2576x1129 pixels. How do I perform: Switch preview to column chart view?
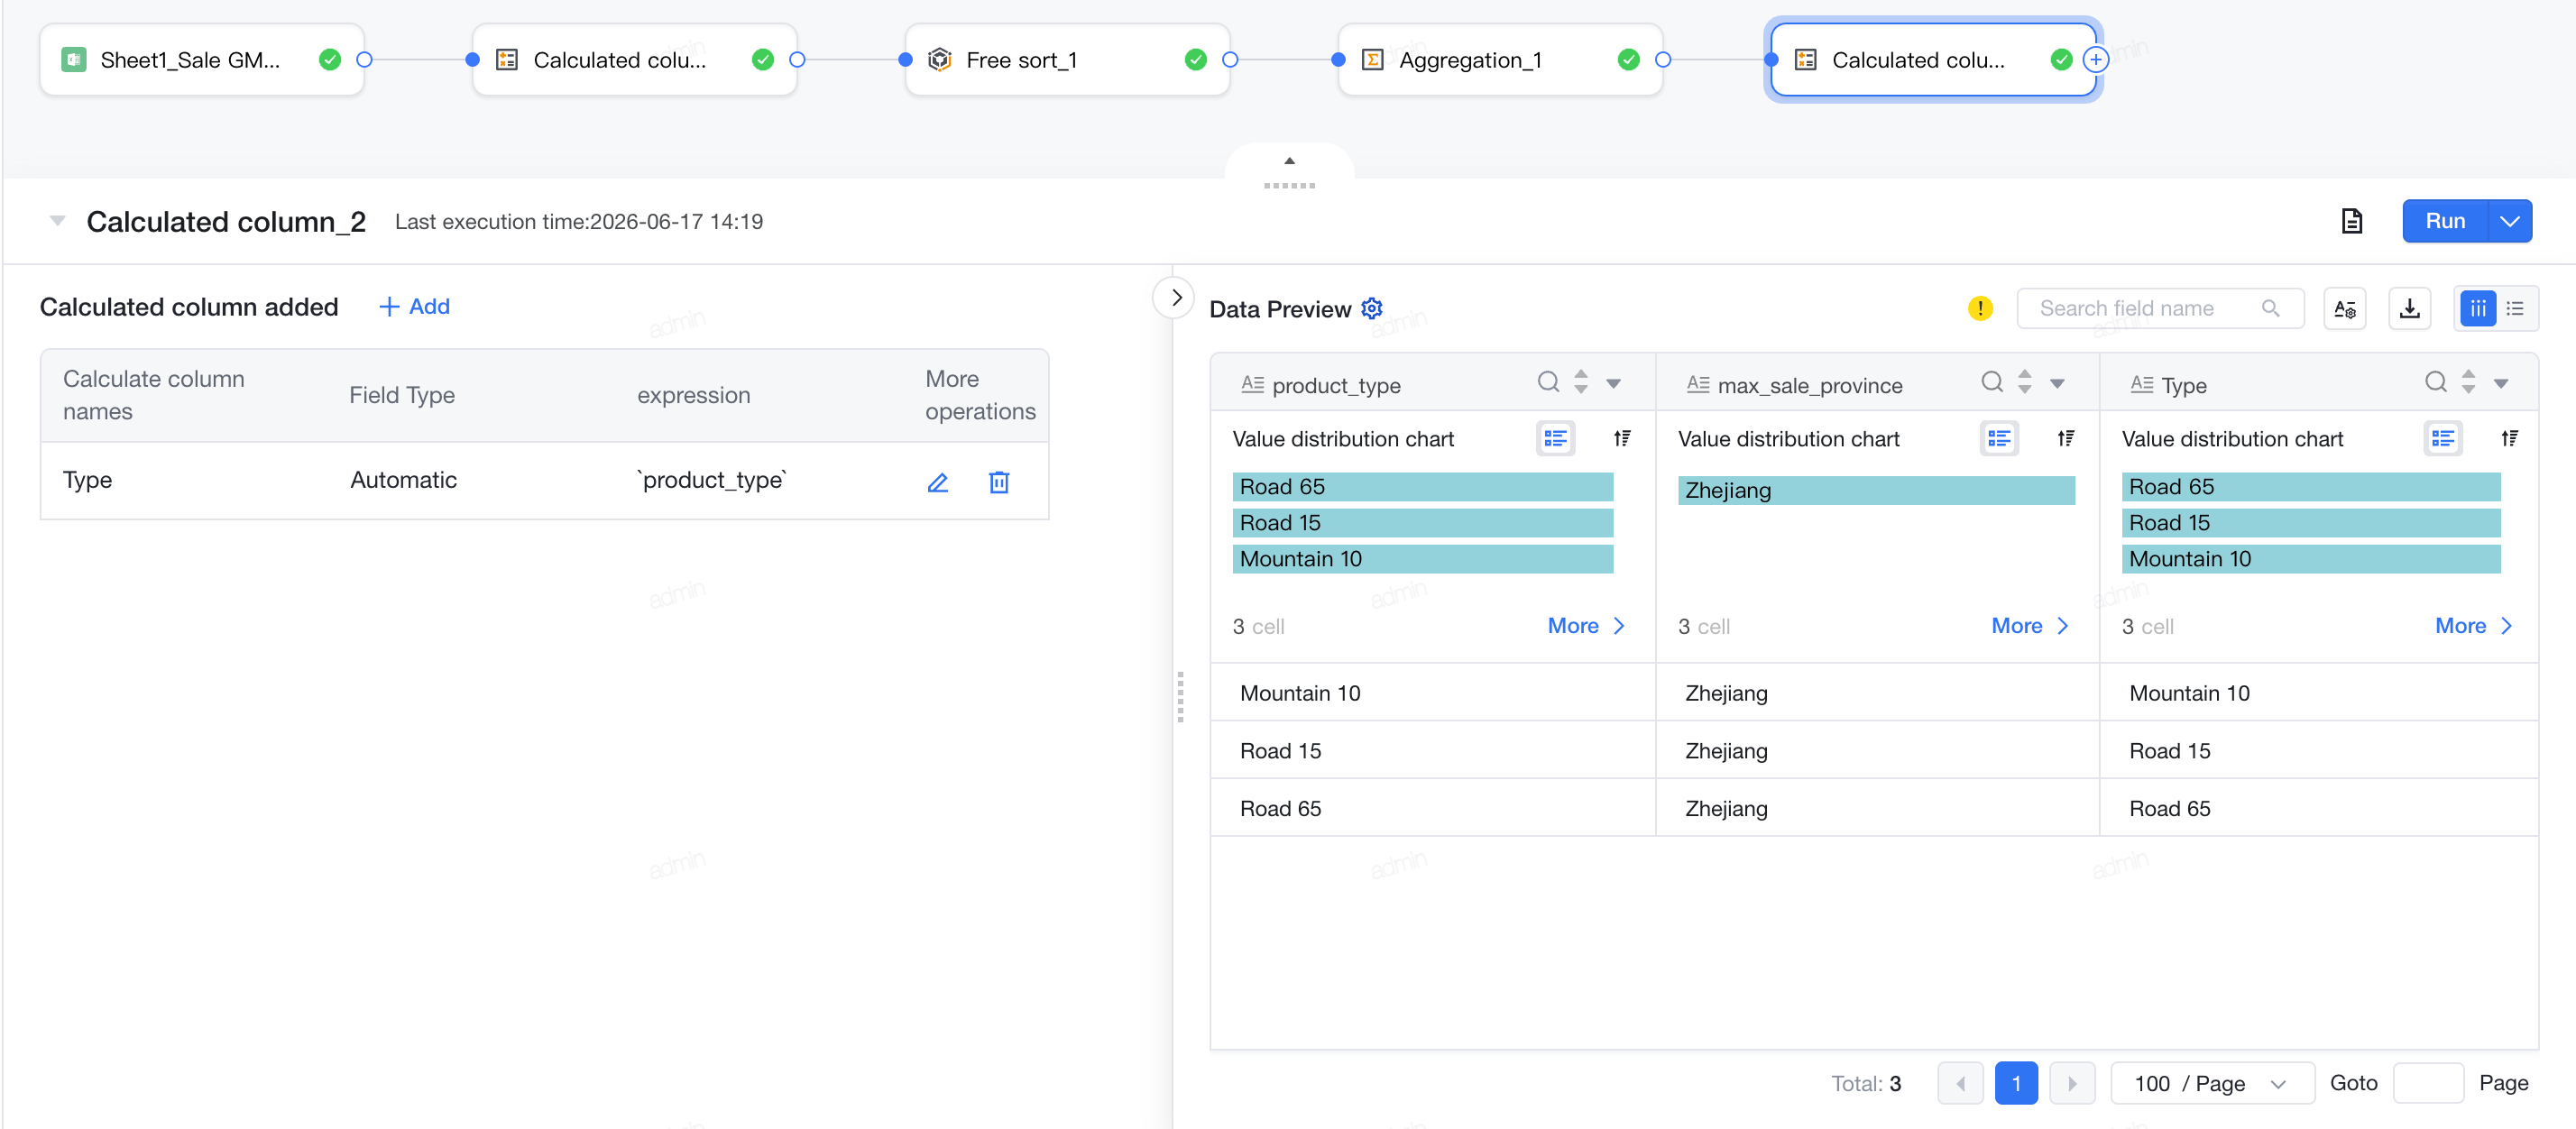coord(2477,308)
